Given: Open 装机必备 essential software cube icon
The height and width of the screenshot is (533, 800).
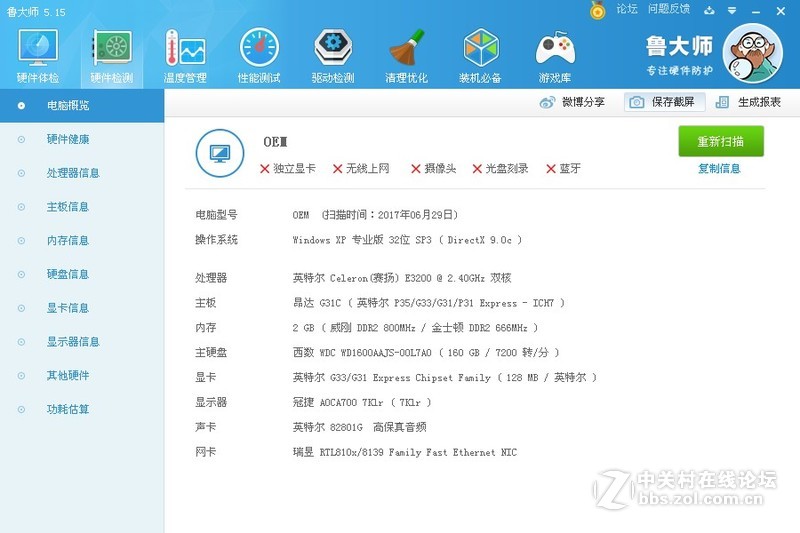Looking at the screenshot, I should [480, 56].
